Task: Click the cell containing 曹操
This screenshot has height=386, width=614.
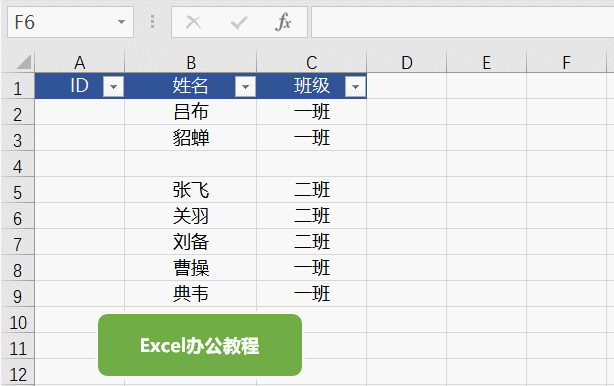Action: point(191,268)
